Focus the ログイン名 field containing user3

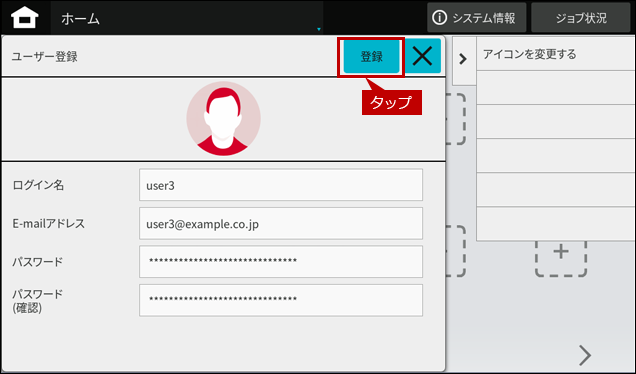(281, 185)
